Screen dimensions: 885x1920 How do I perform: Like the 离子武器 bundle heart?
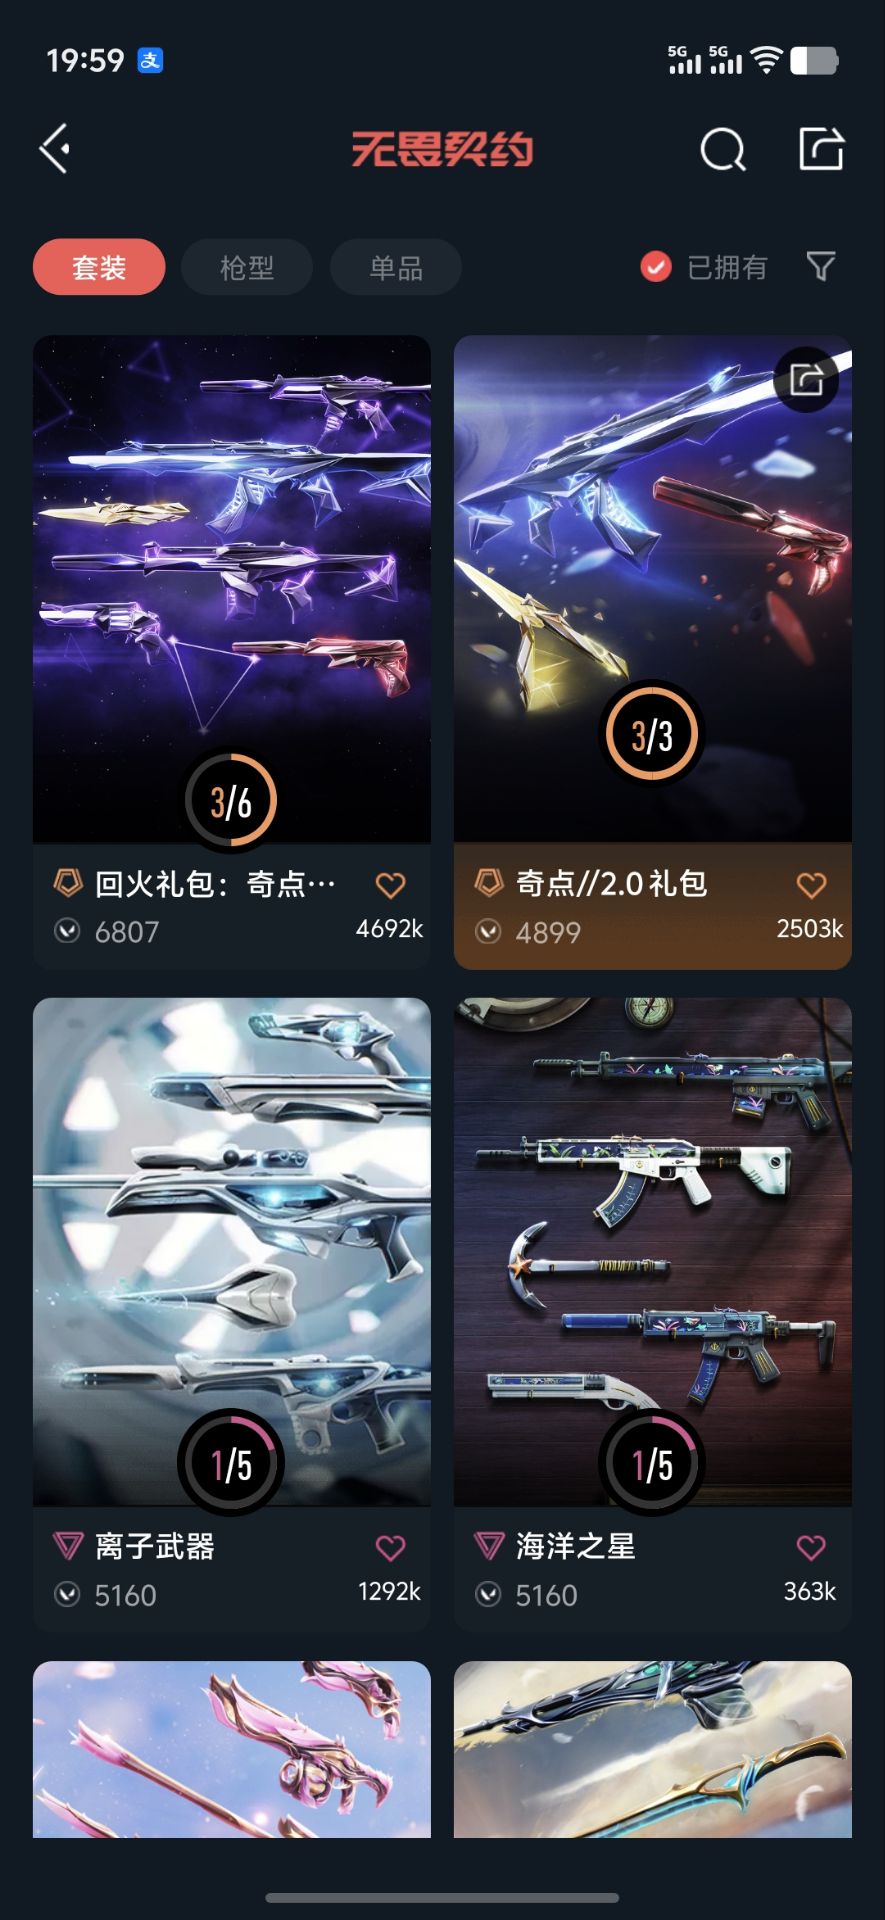(x=390, y=1548)
